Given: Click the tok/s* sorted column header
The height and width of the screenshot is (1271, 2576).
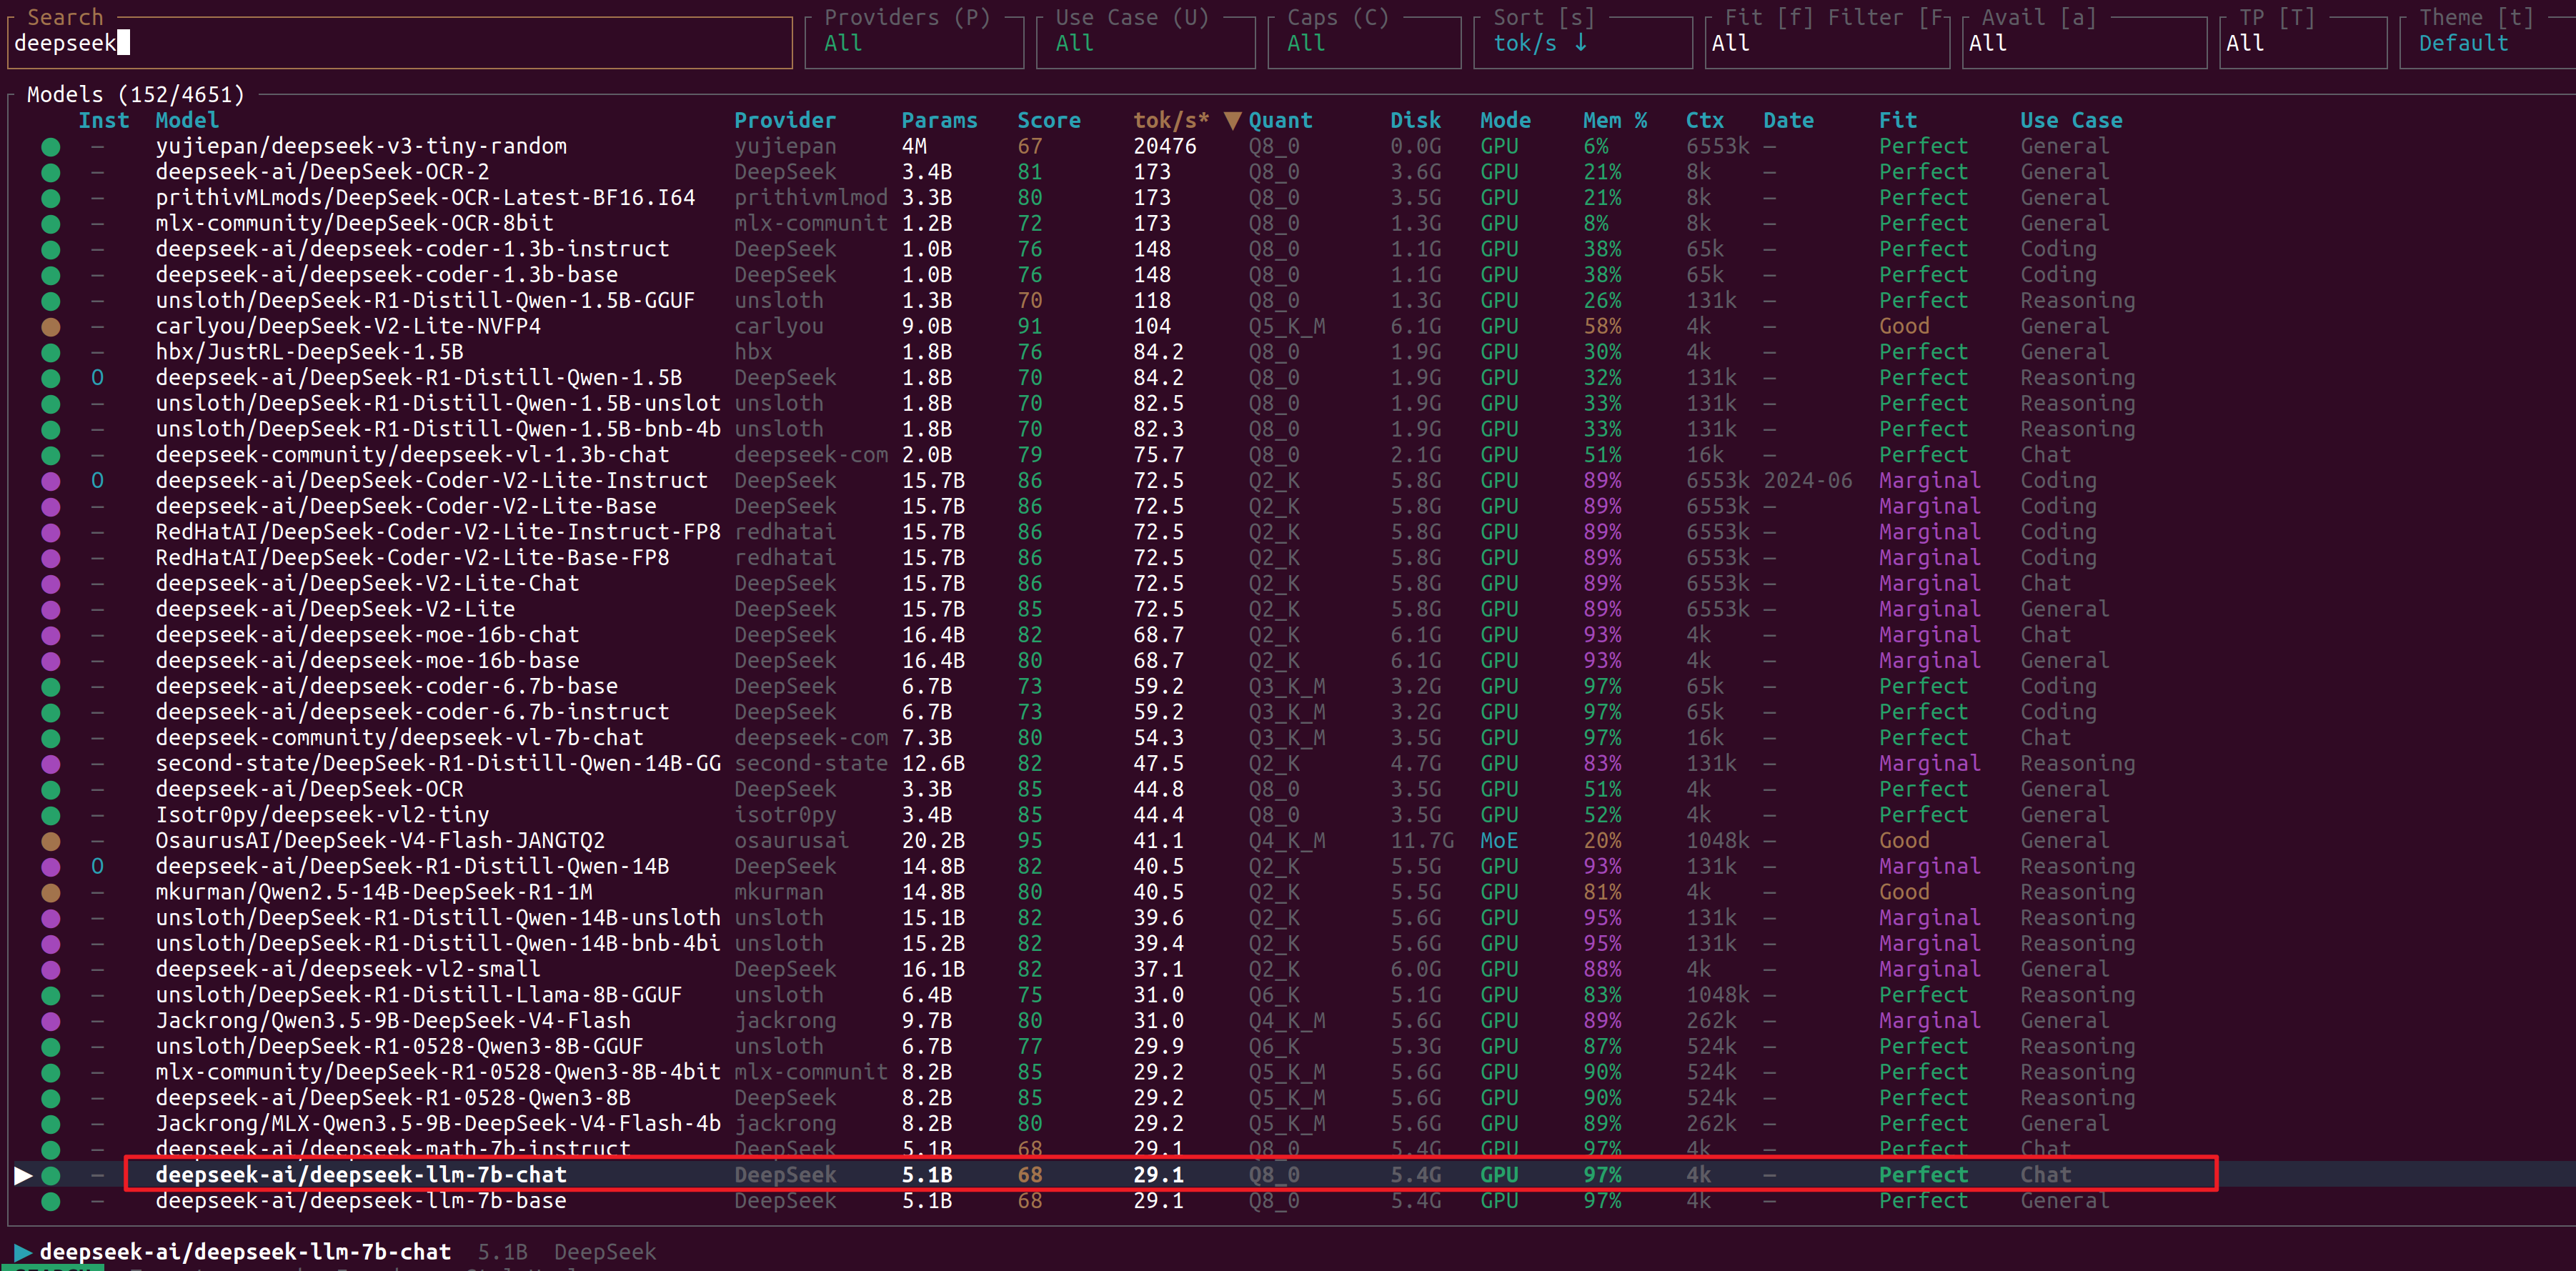Looking at the screenshot, I should [1171, 120].
